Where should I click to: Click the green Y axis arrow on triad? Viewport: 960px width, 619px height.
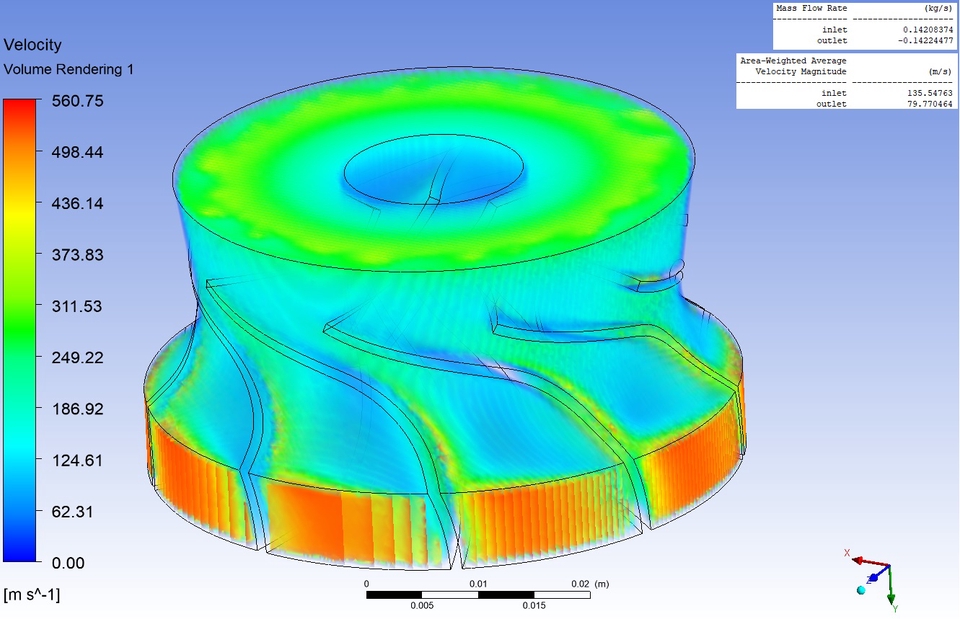pos(891,597)
